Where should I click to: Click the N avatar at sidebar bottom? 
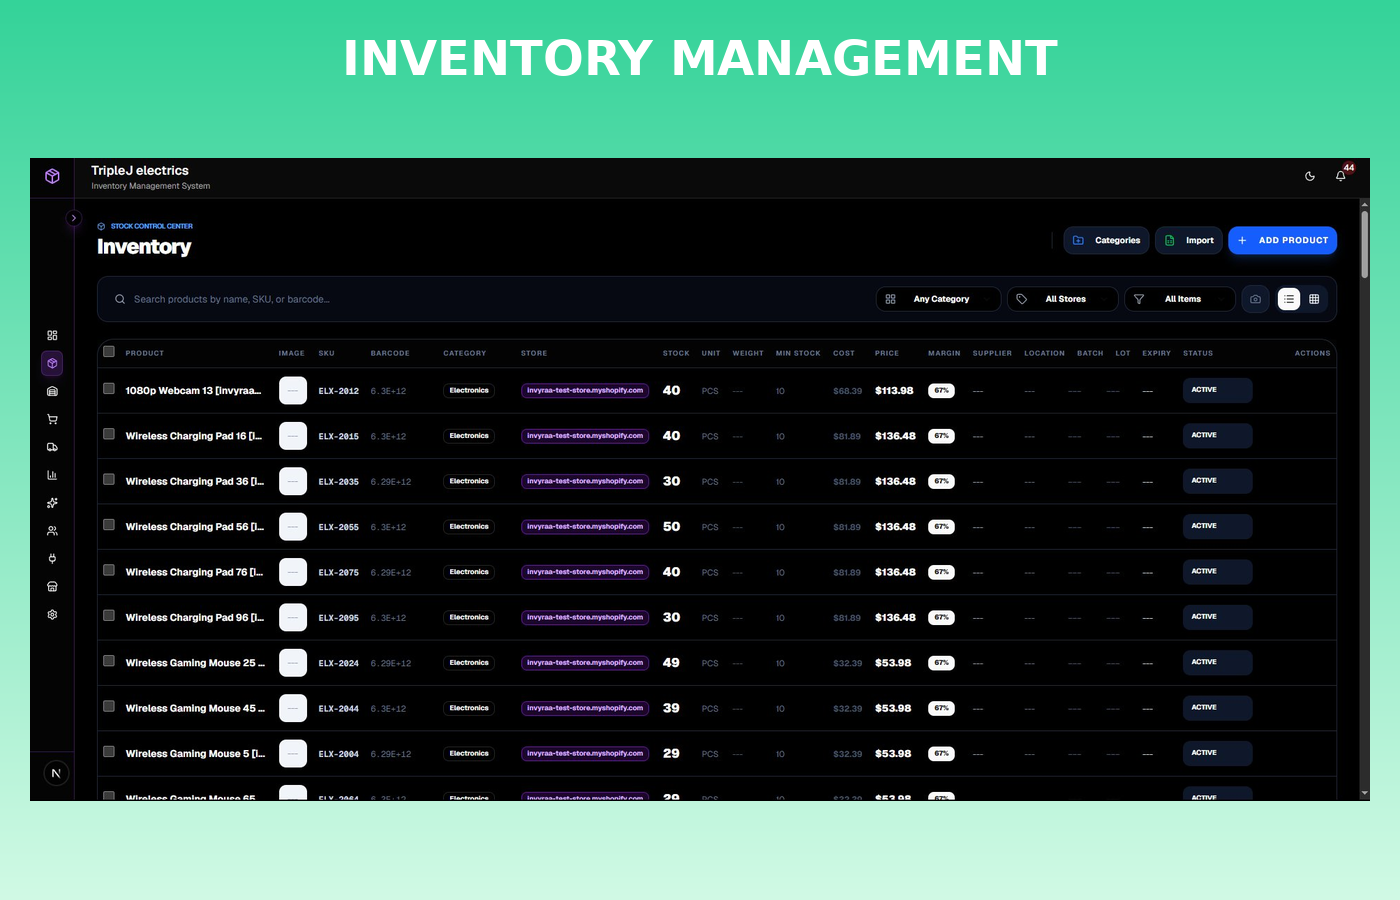tap(56, 773)
